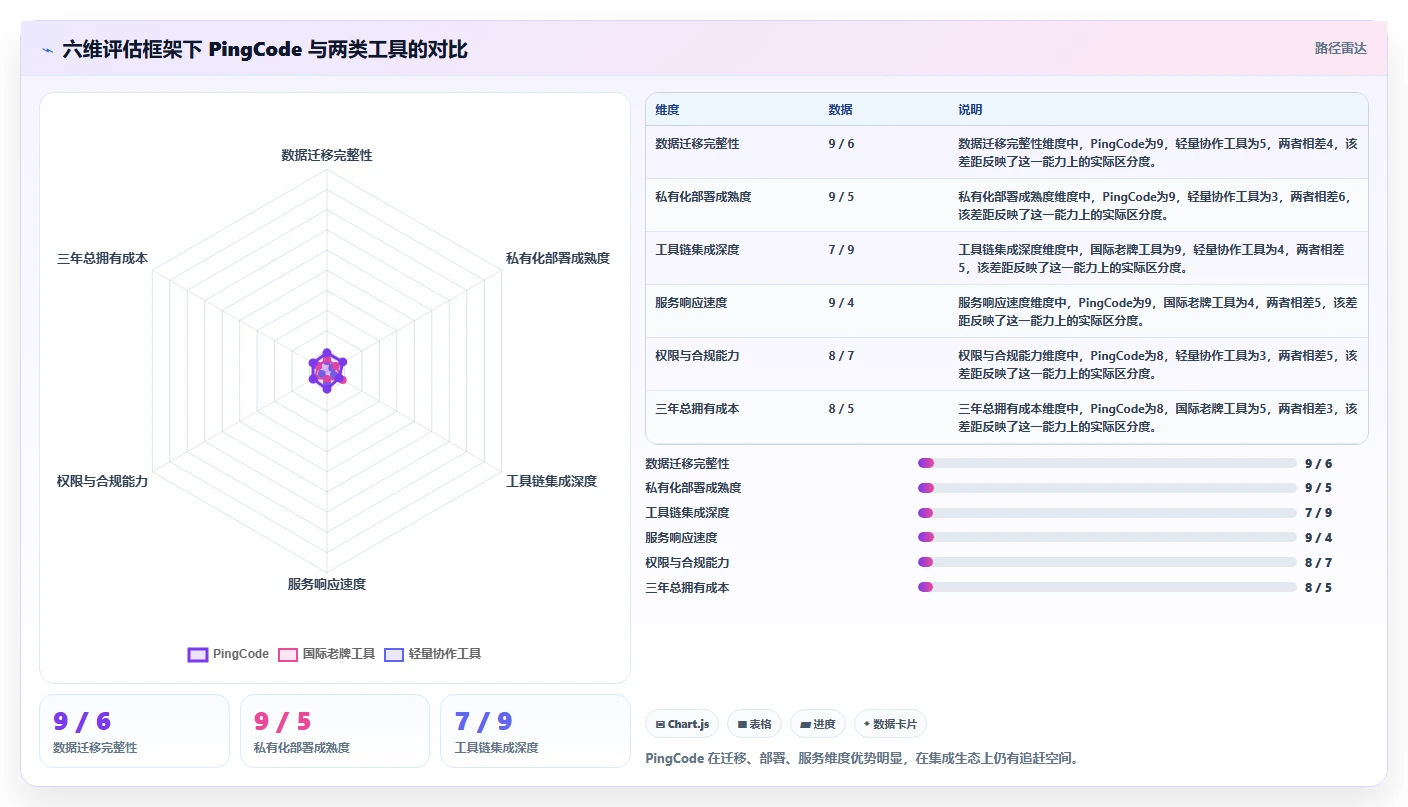This screenshot has width=1408, height=807.
Task: Click the 7 / 9 value beside the 工具链集成深度 progress bar
Action: pyautogui.click(x=1318, y=513)
